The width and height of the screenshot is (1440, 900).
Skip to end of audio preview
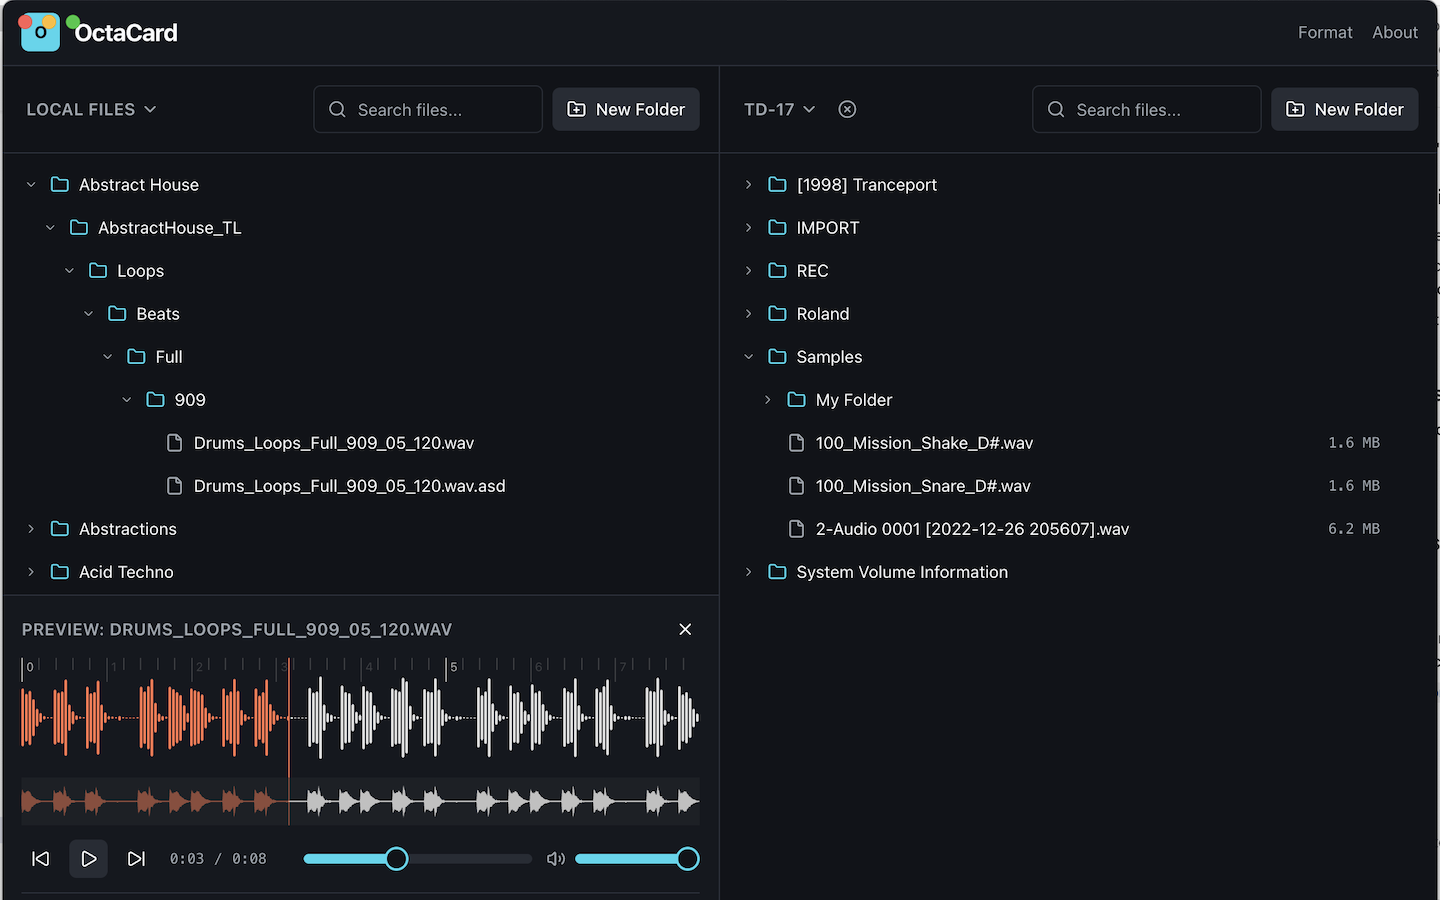point(136,859)
